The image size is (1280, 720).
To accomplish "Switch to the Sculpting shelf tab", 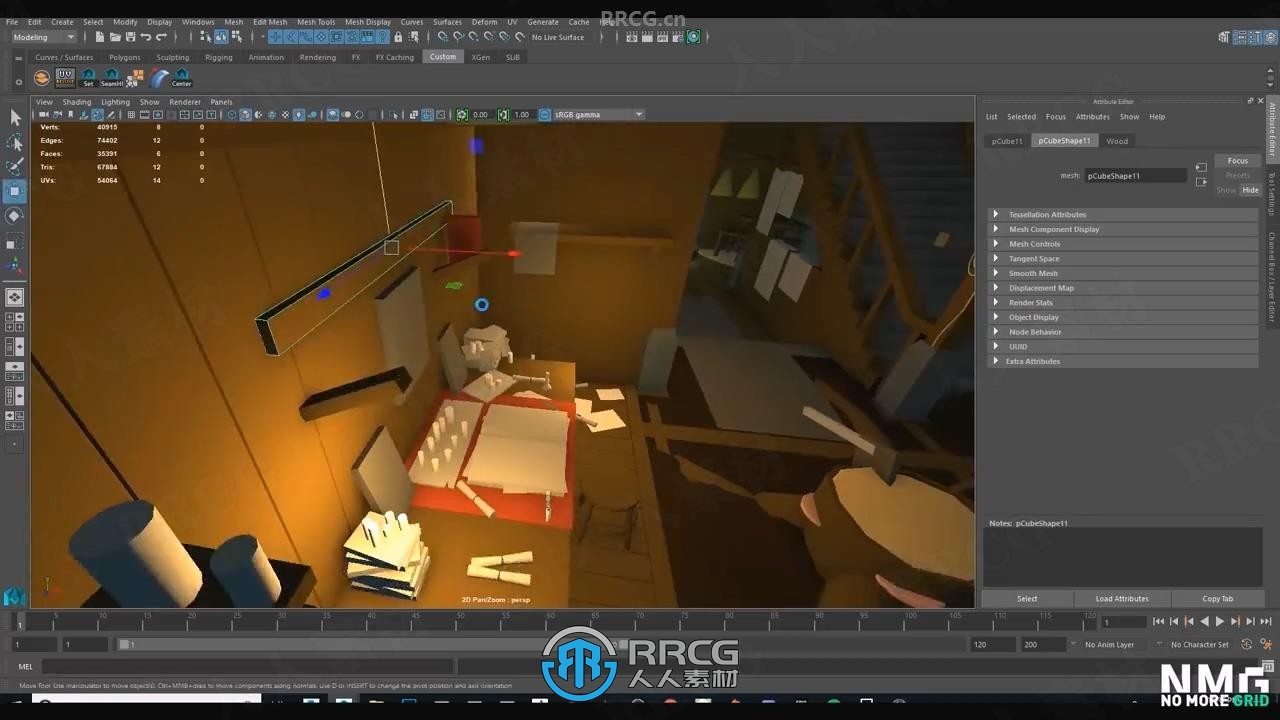I will [172, 57].
